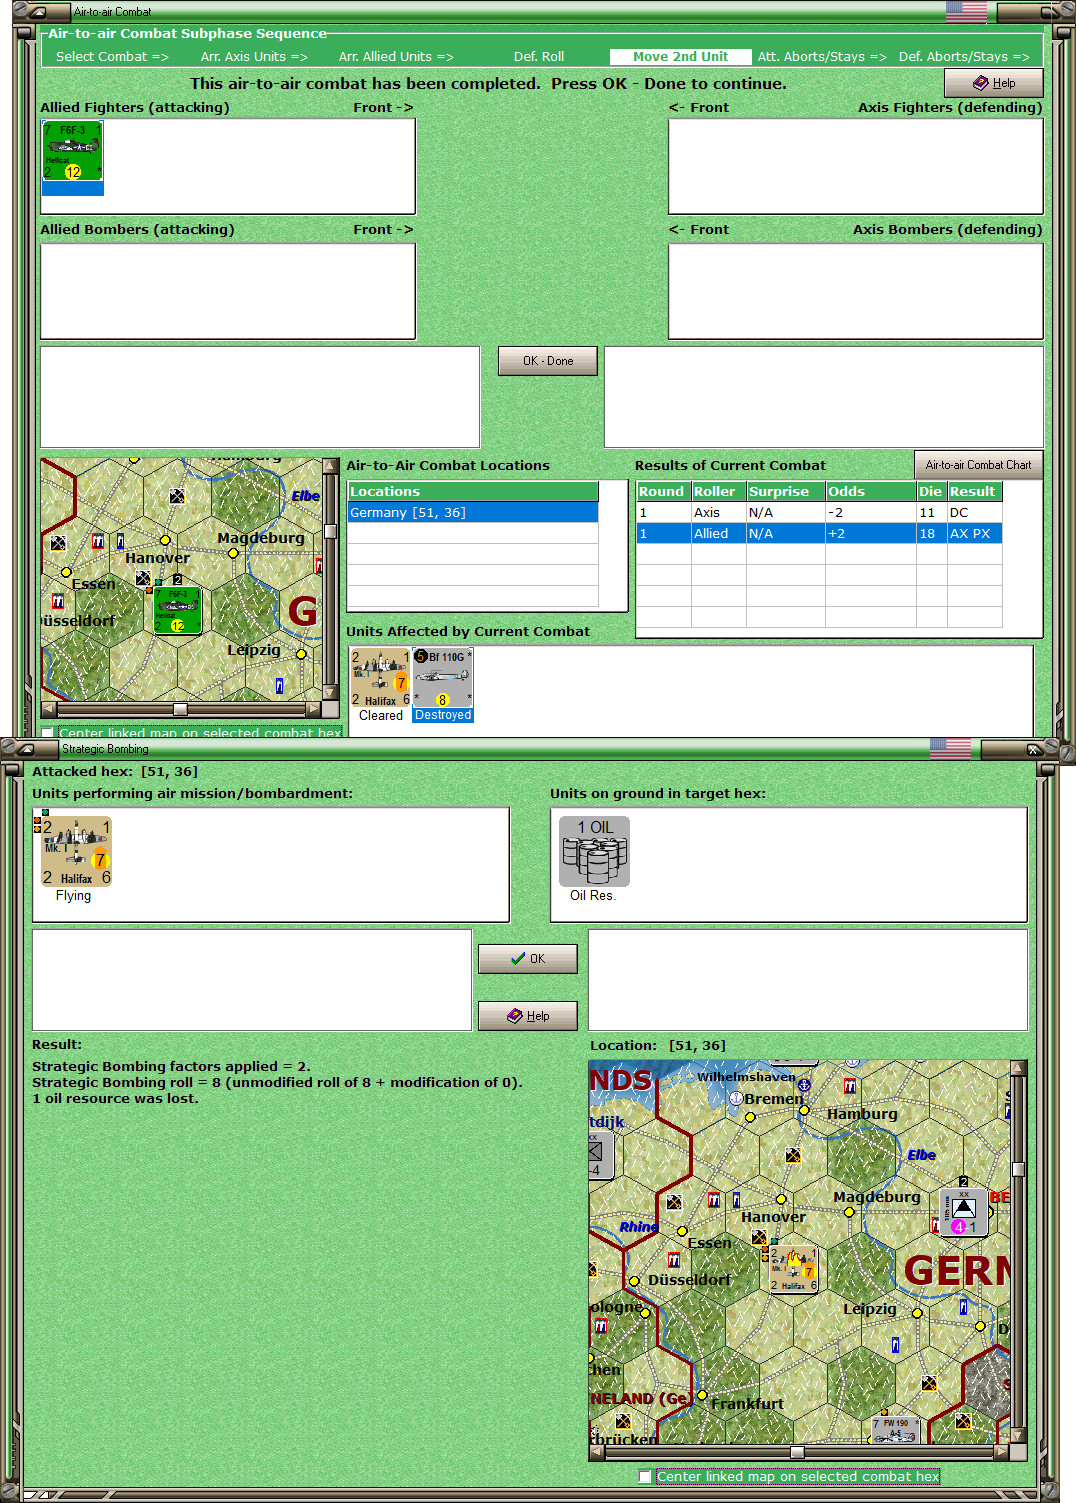Toggle center linked map checkbox in combat window
Screen dimensions: 1076x1503
click(47, 733)
